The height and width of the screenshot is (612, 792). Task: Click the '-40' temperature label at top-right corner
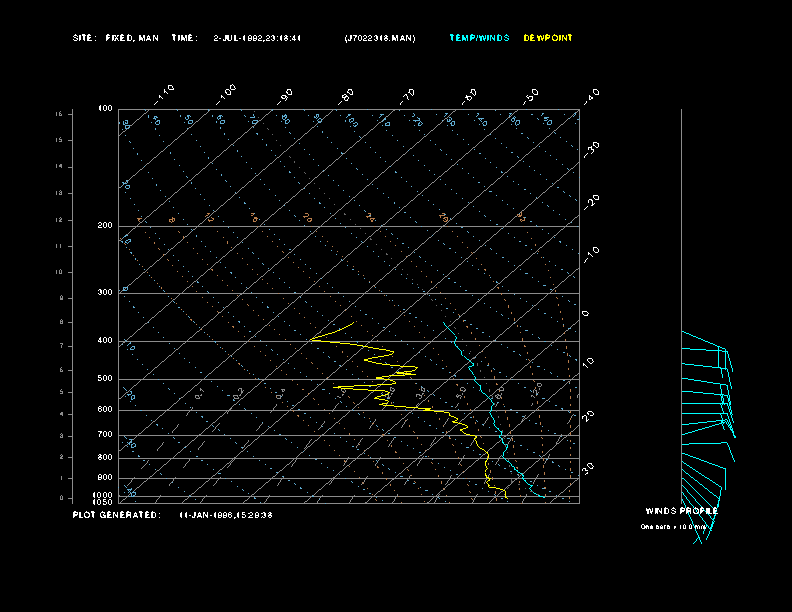[x=591, y=96]
